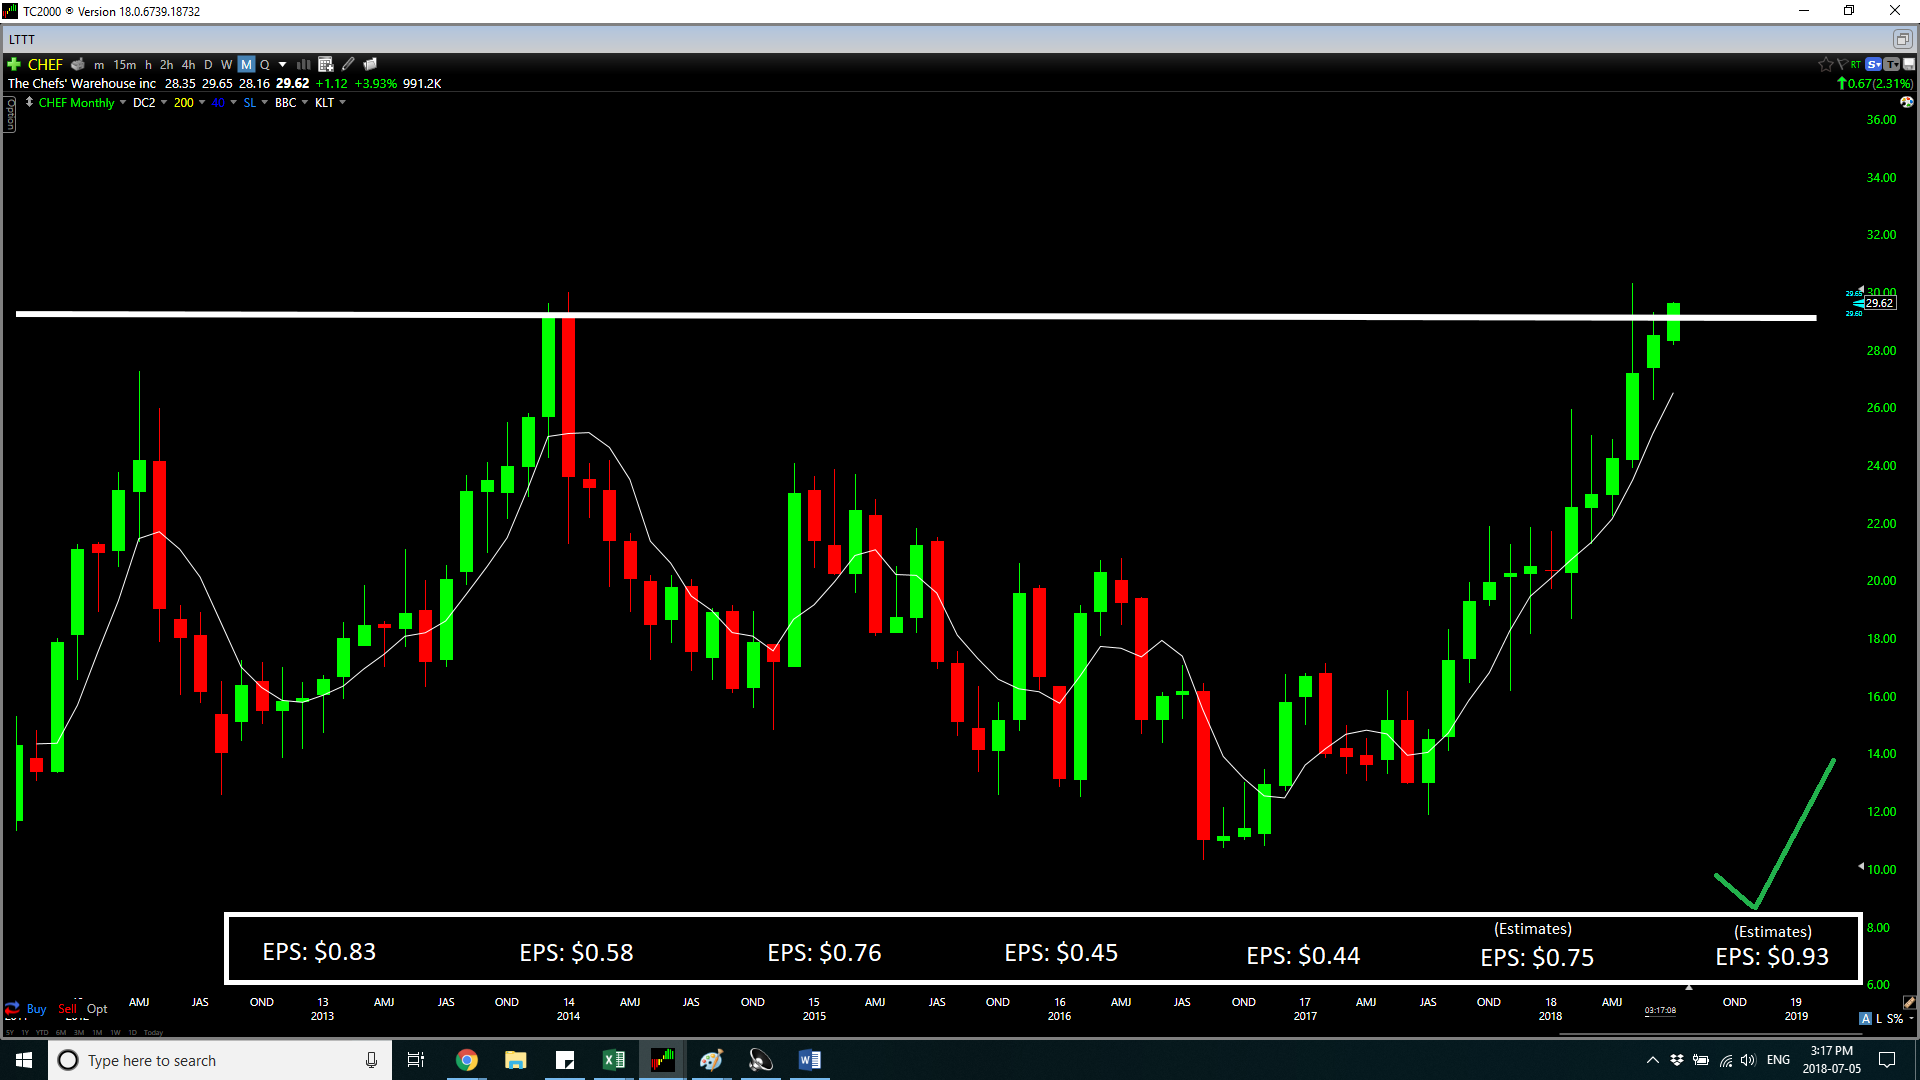Click the taskbar clock showing 3:17 PM
The image size is (1920, 1080).
click(x=1831, y=1060)
